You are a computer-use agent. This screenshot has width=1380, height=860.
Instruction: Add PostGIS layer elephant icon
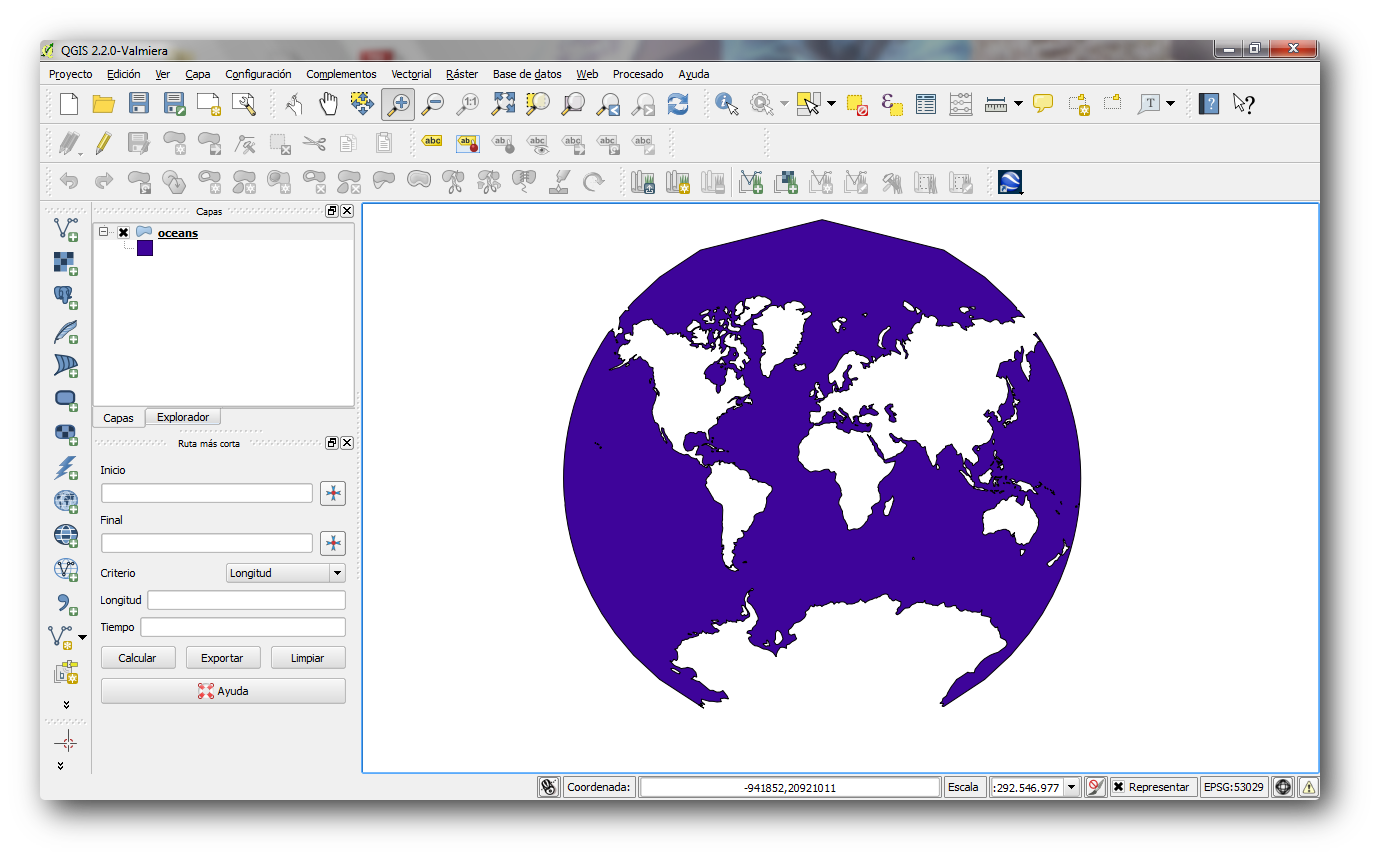coord(66,297)
